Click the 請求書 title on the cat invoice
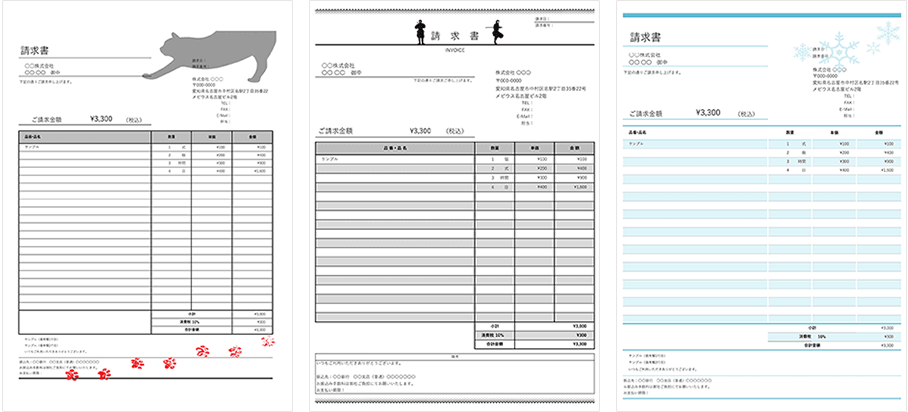The image size is (908, 412). [36, 52]
